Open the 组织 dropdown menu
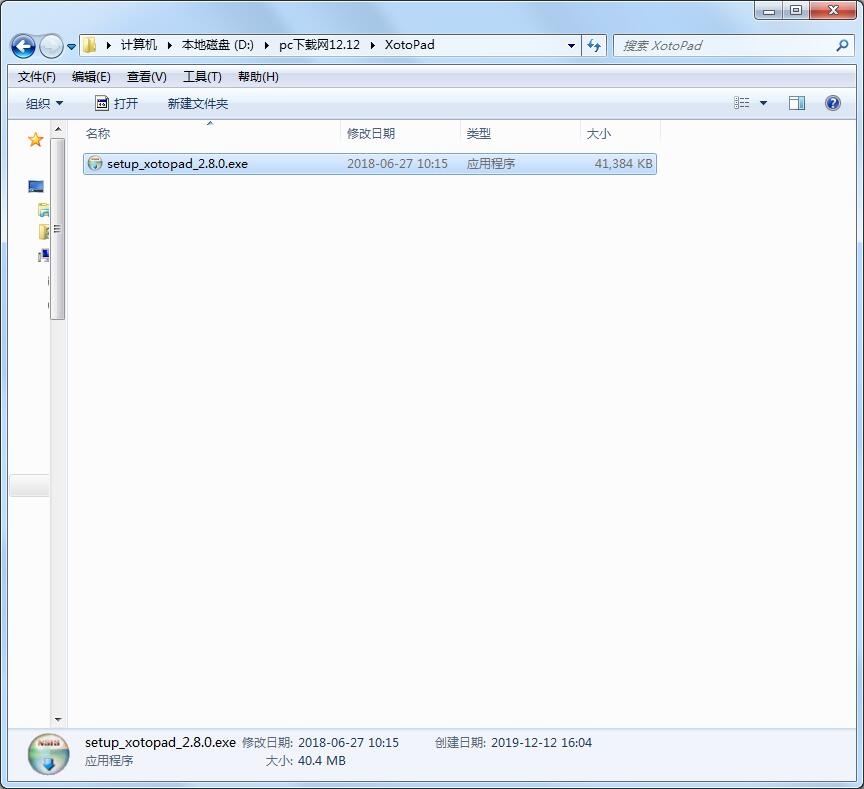Image resolution: width=864 pixels, height=789 pixels. tap(45, 104)
